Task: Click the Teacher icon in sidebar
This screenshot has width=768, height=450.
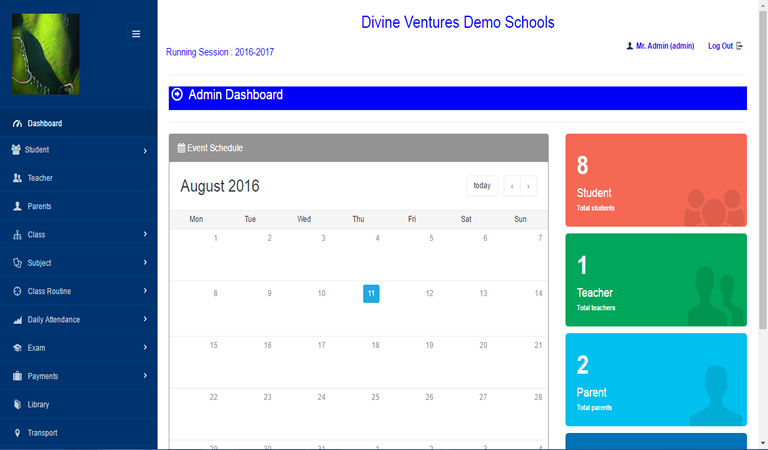Action: 17,178
